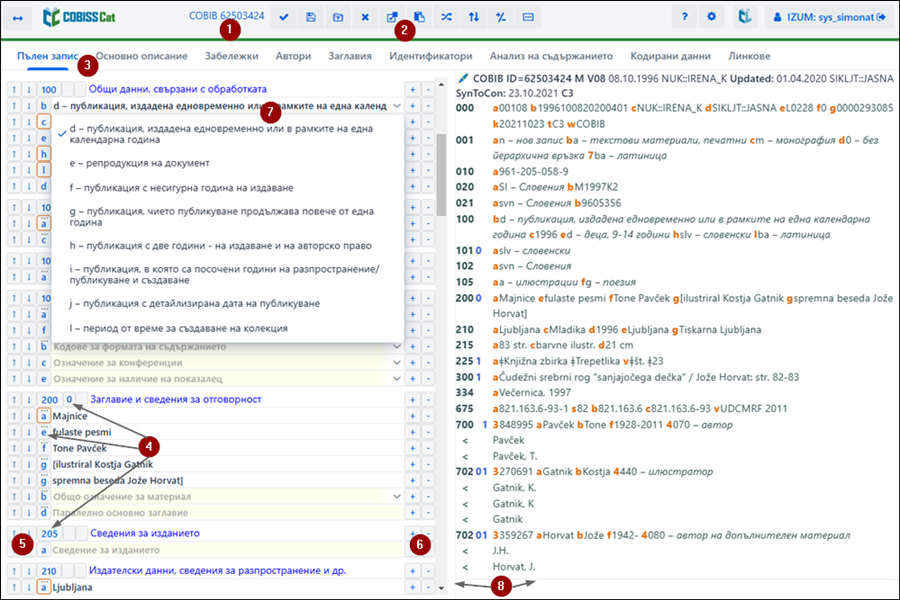Expand Означение за конференции dropdown
The width and height of the screenshot is (900, 600).
[x=397, y=363]
